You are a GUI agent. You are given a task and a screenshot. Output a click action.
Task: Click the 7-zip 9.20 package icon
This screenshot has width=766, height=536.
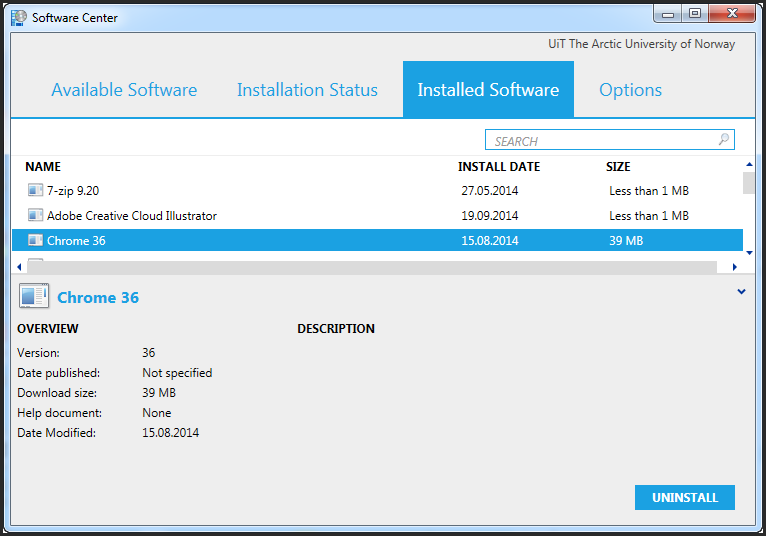coord(35,190)
